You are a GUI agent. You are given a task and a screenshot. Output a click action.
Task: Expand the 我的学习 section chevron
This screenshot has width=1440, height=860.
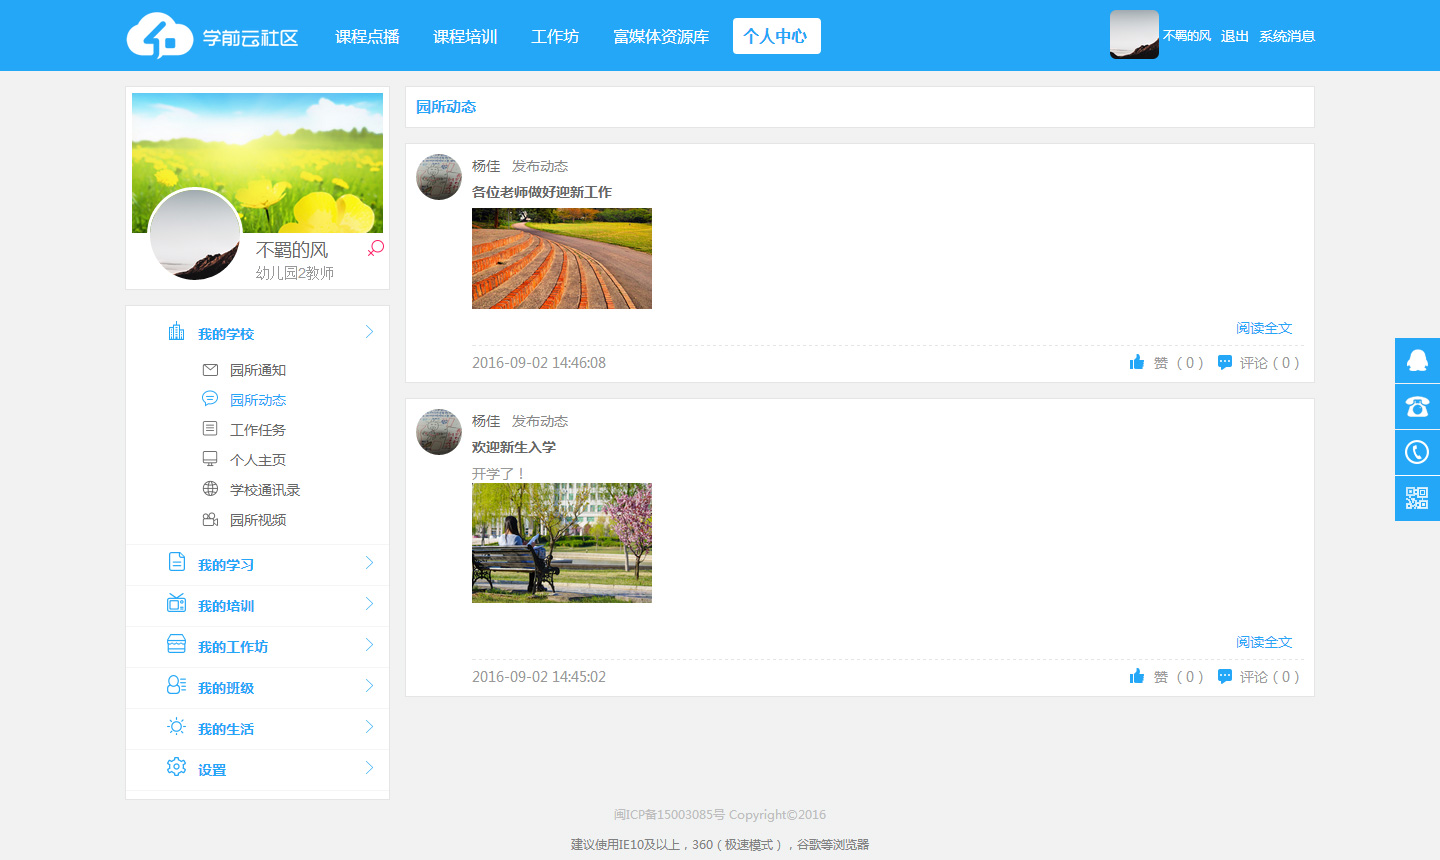click(x=369, y=563)
